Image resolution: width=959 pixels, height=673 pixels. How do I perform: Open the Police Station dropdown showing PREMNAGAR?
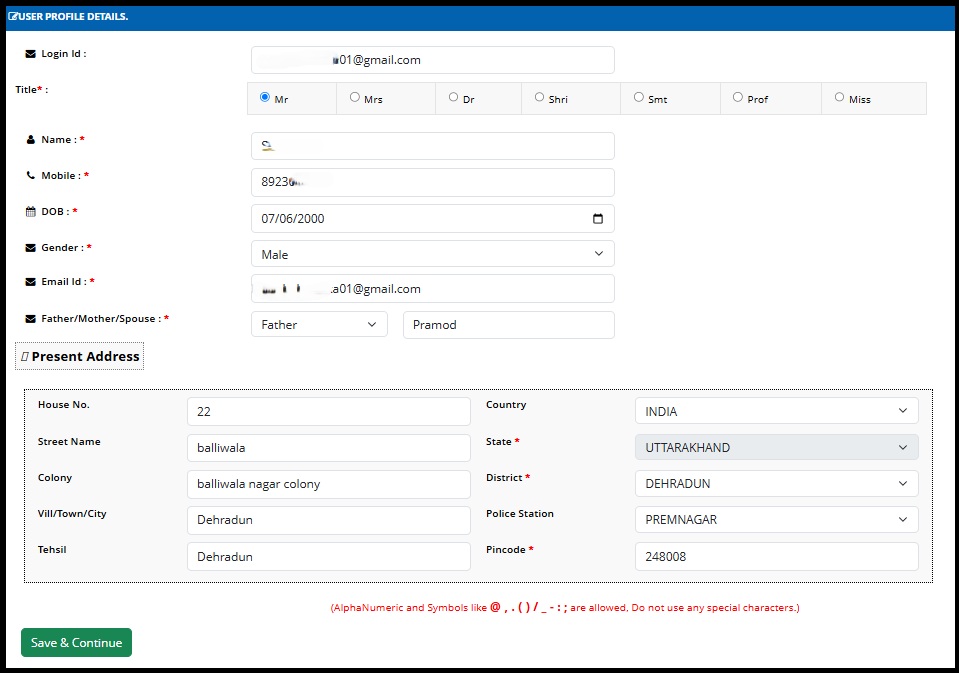pos(777,519)
